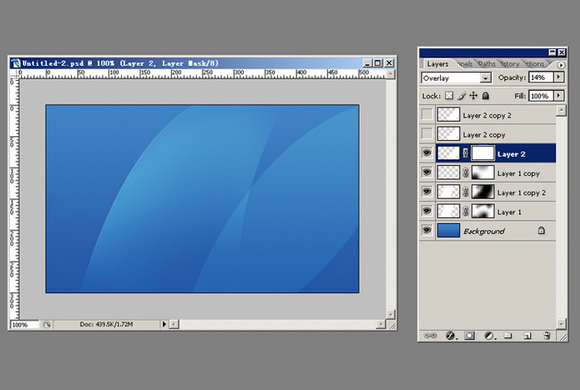Click the mask link icon on Layer 1 copy 2

click(x=466, y=192)
